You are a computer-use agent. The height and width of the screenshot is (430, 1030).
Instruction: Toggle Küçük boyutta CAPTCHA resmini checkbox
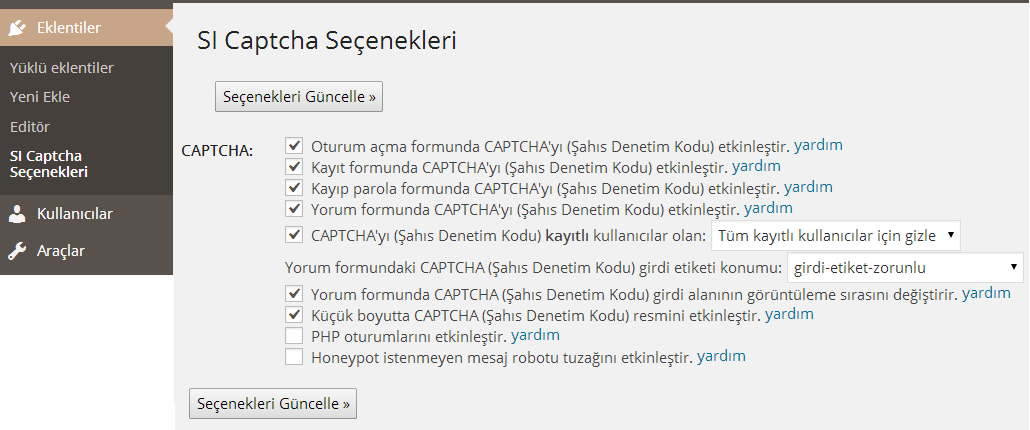tap(294, 315)
